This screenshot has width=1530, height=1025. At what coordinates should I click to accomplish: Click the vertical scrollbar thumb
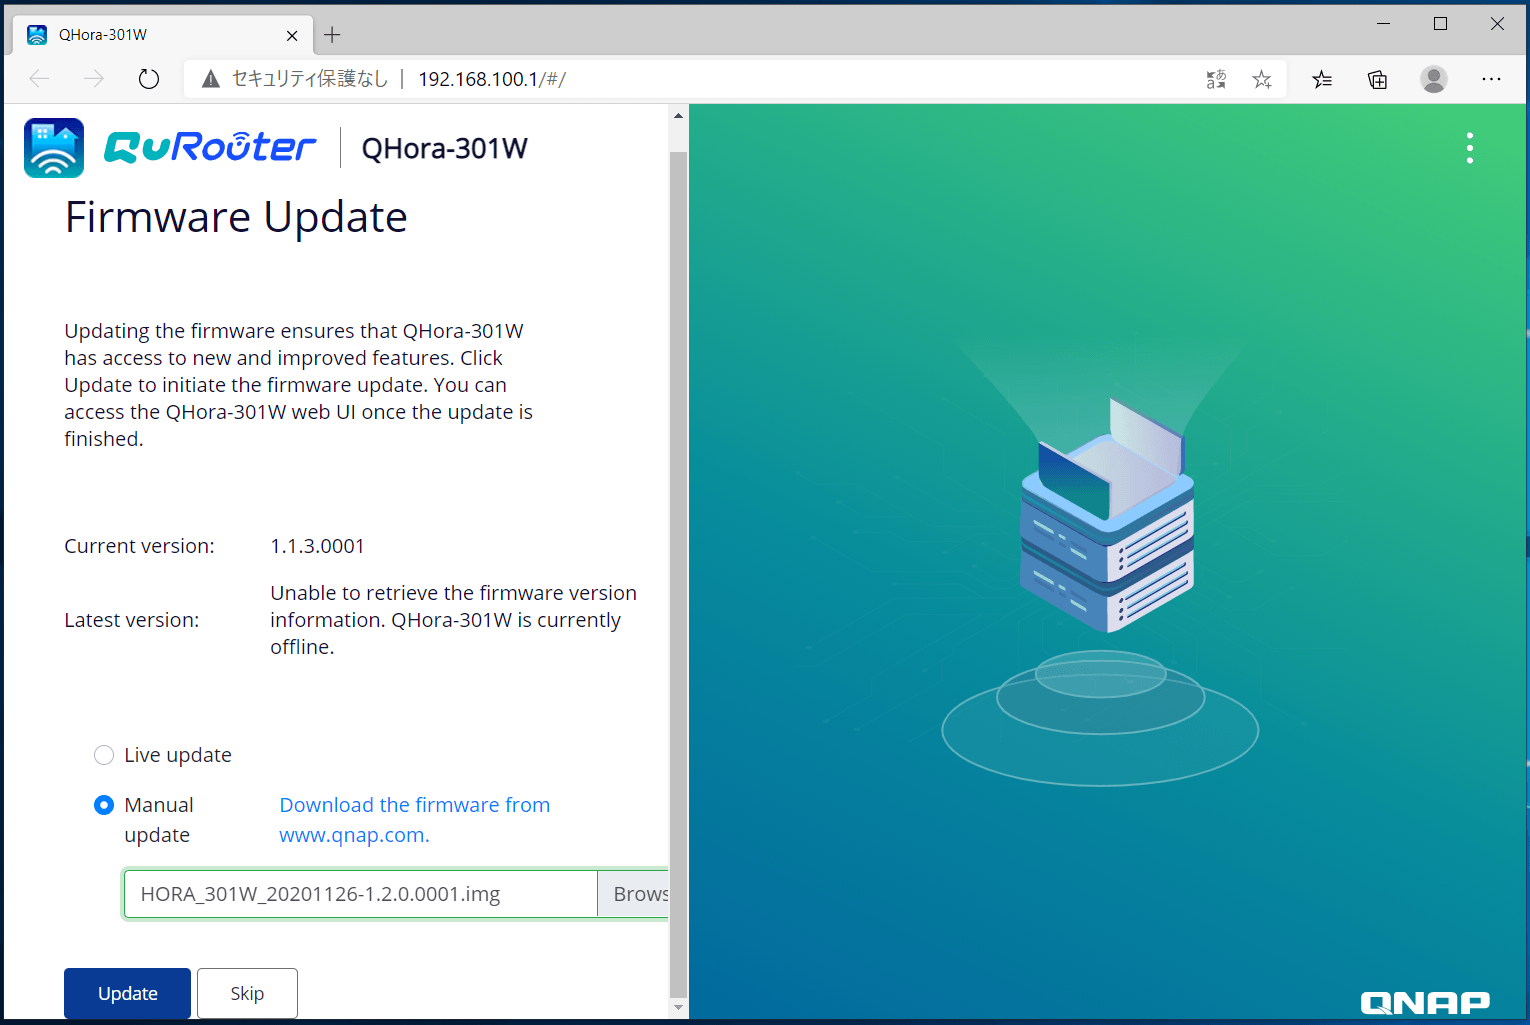click(678, 574)
